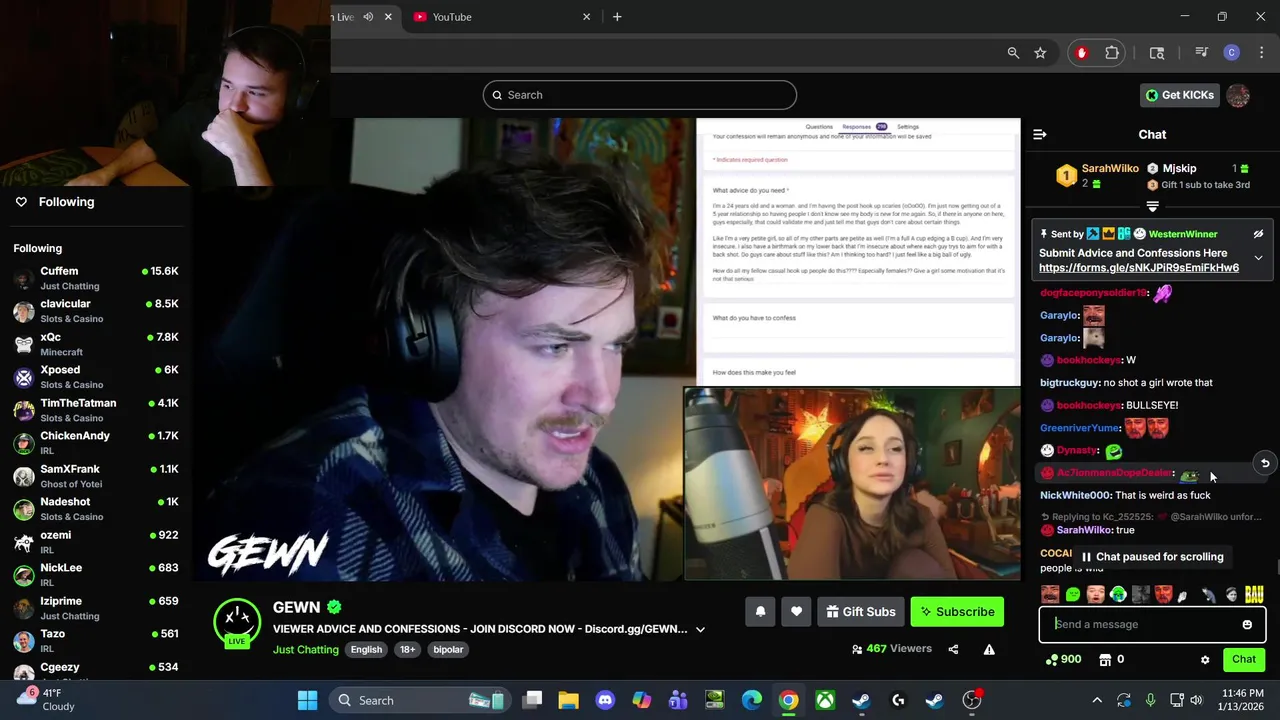1280x720 pixels.
Task: Open the emoji picker in the message box
Action: tap(1247, 625)
